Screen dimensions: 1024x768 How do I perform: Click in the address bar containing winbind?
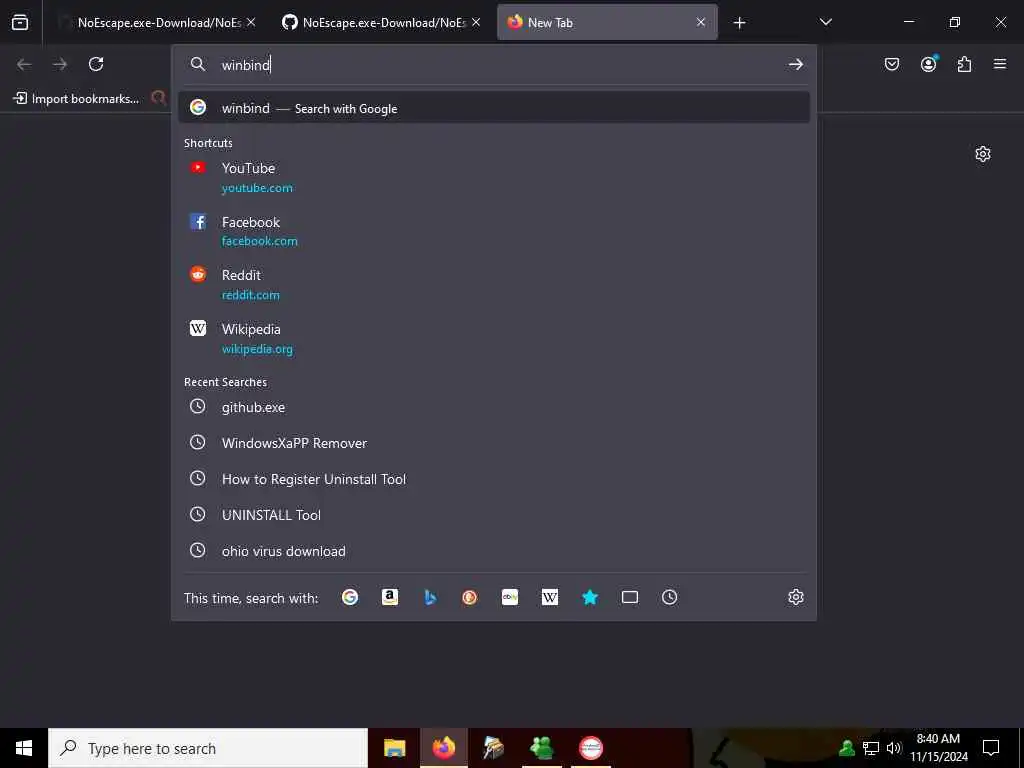[496, 65]
